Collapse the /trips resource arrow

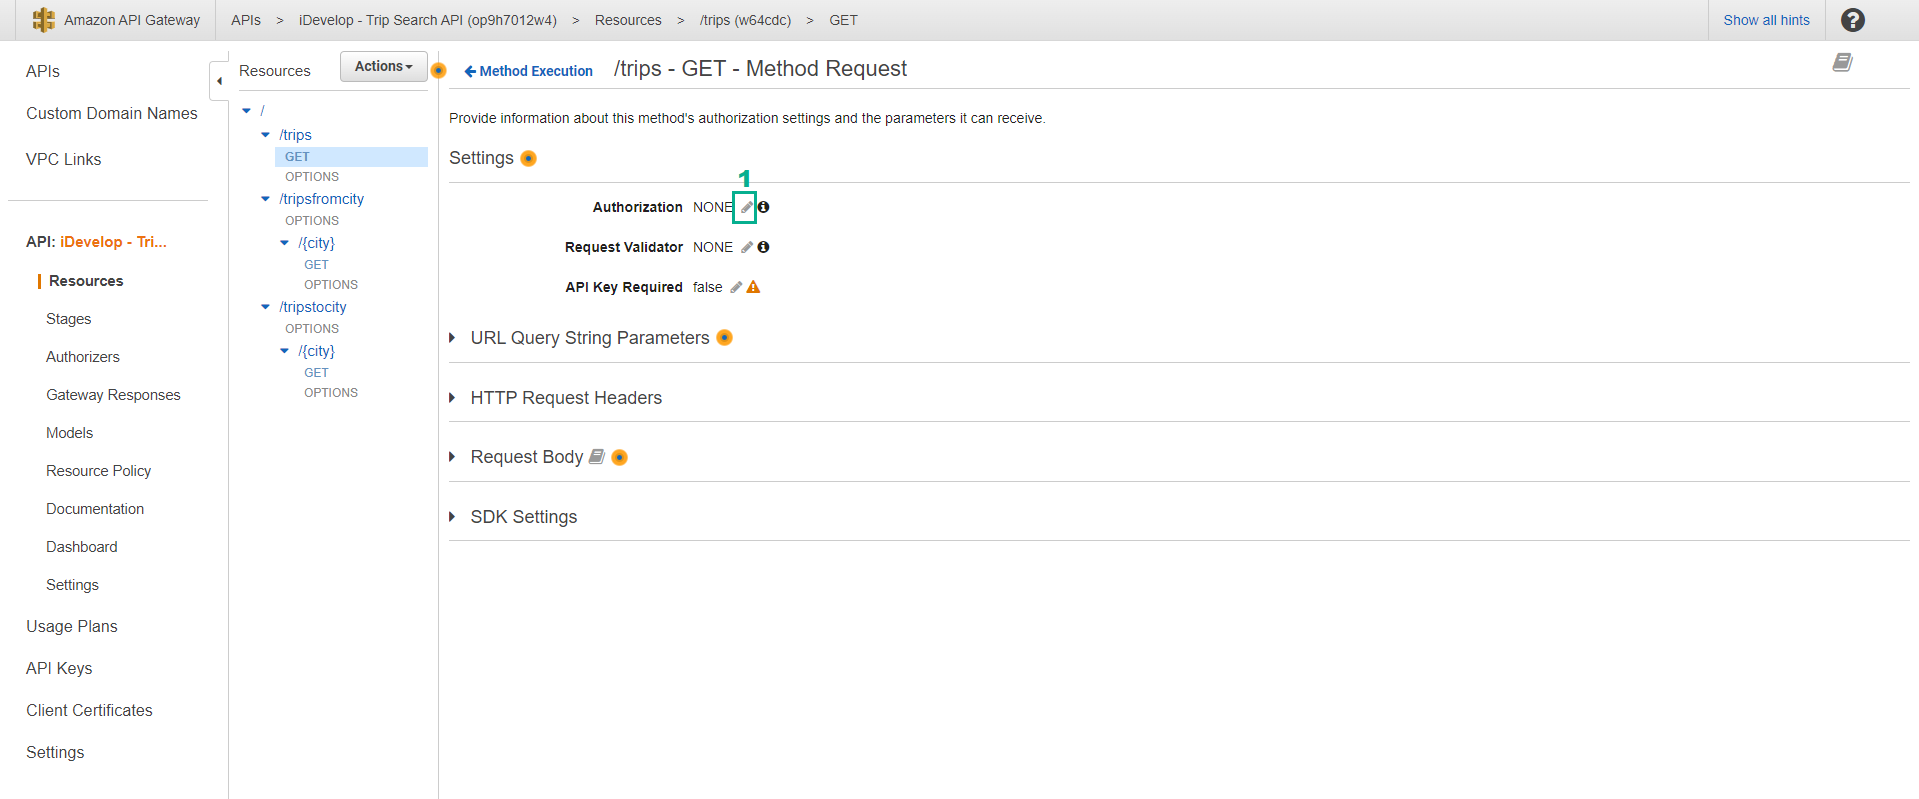(x=265, y=135)
